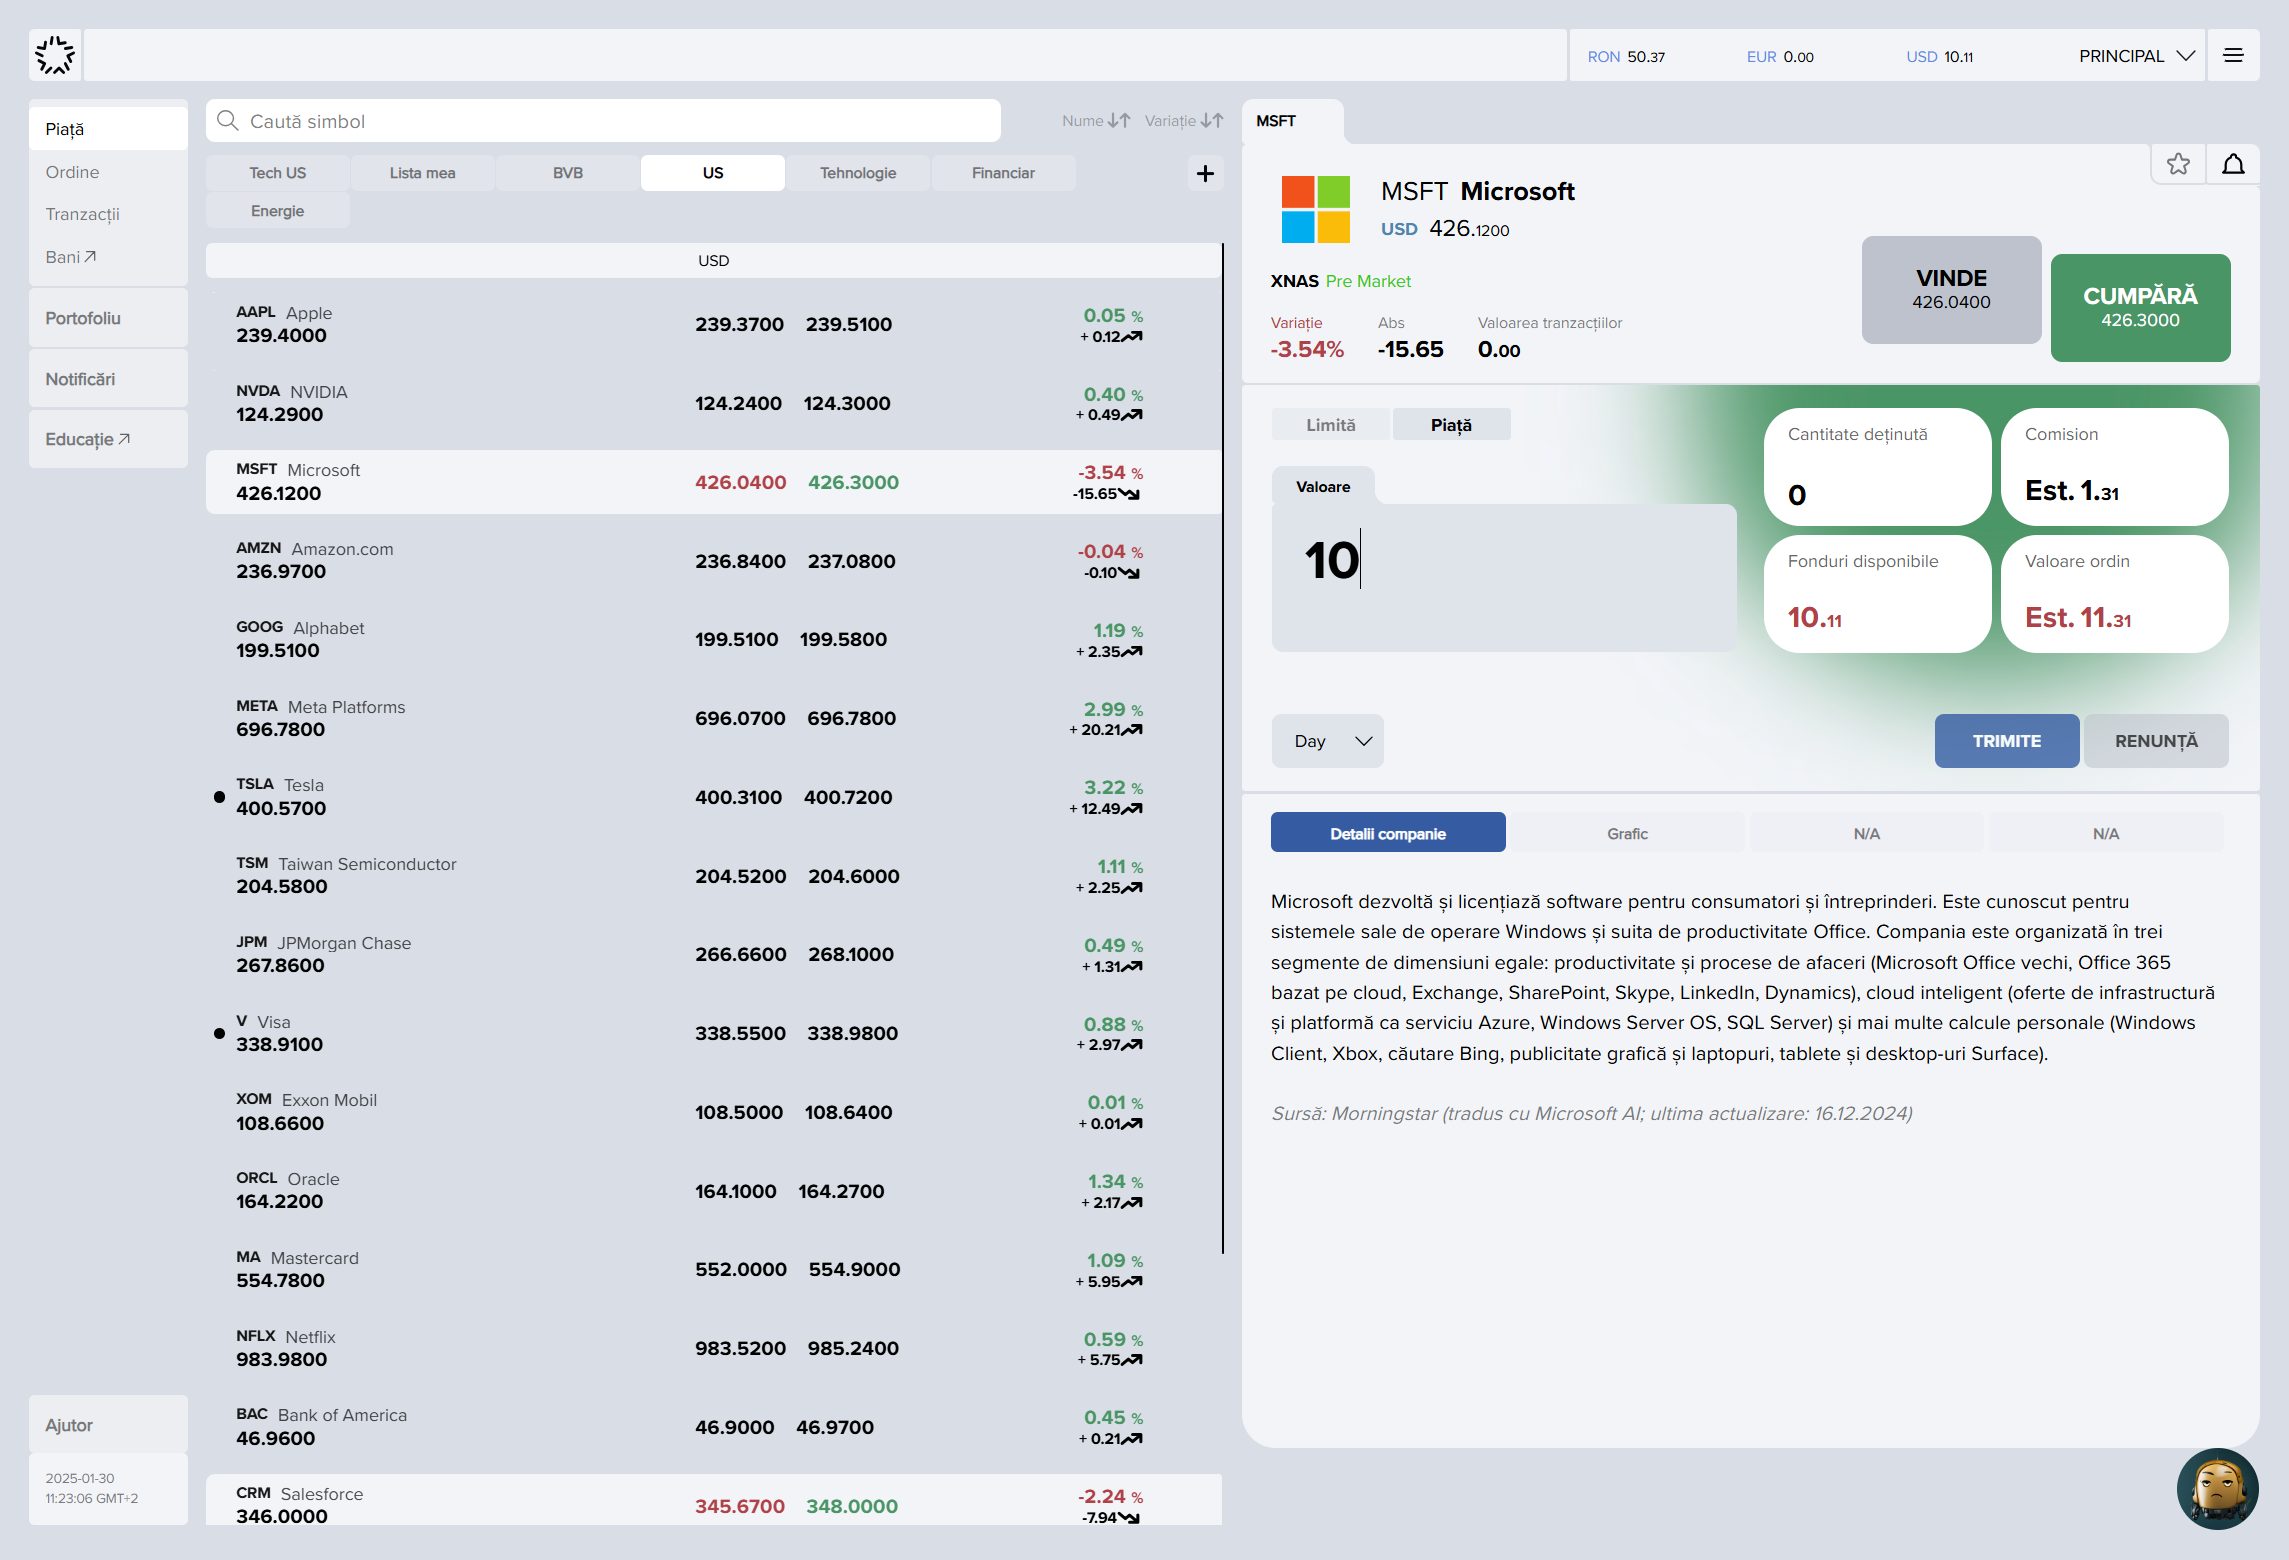This screenshot has height=1560, width=2289.
Task: Switch to the BVB market tab
Action: pos(567,173)
